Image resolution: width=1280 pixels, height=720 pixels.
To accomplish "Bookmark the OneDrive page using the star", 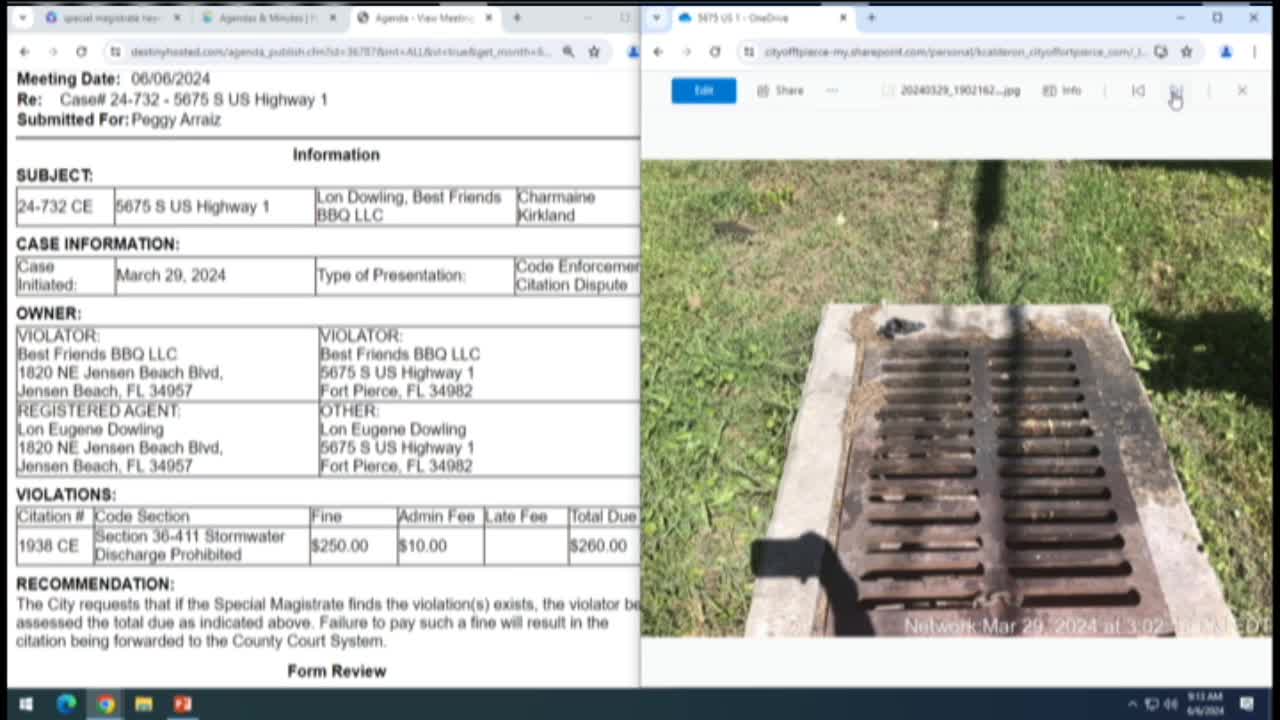I will (x=1186, y=52).
